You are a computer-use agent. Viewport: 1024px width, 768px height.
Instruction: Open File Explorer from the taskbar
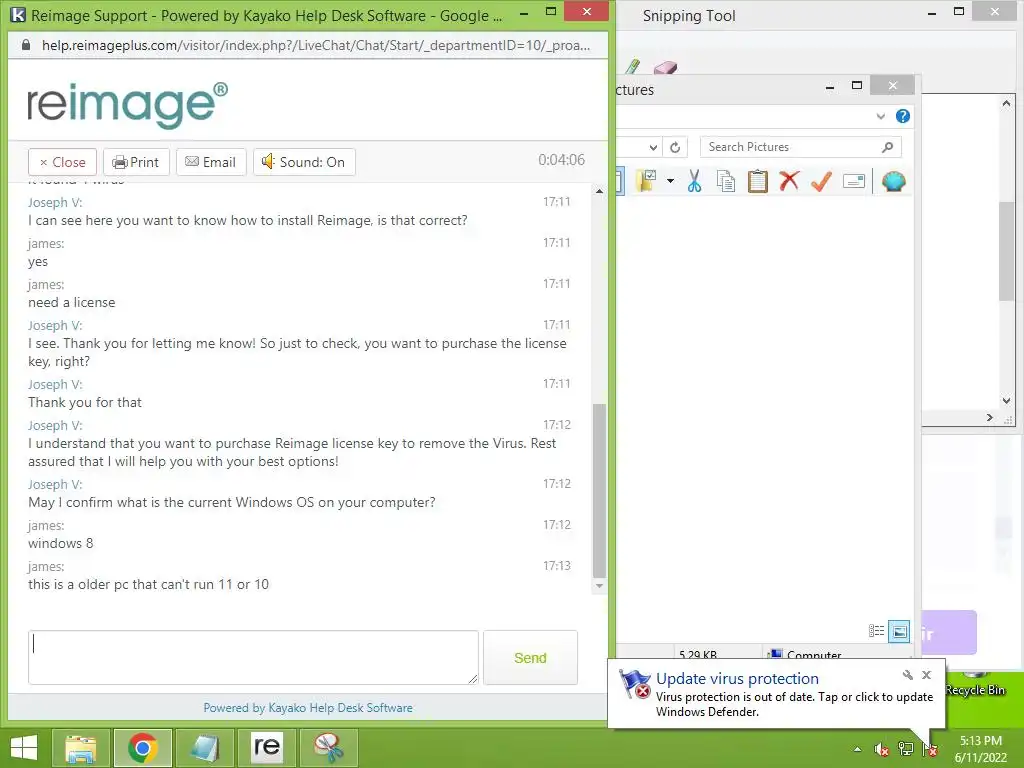[80, 748]
